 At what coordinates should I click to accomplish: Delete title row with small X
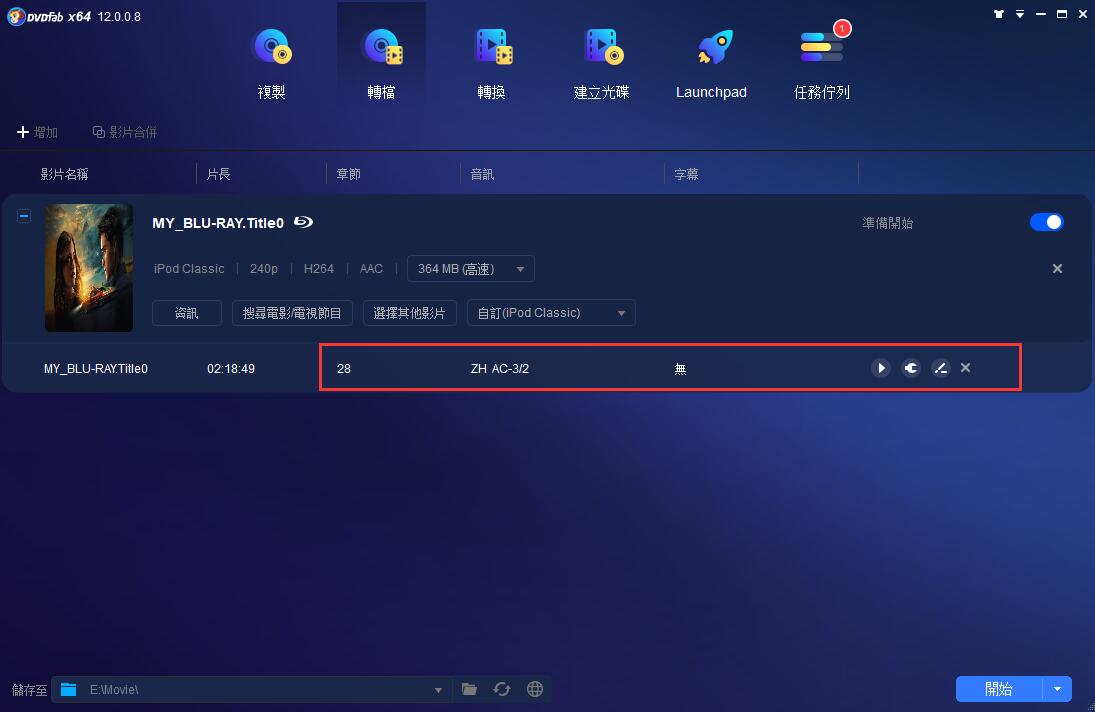[965, 368]
